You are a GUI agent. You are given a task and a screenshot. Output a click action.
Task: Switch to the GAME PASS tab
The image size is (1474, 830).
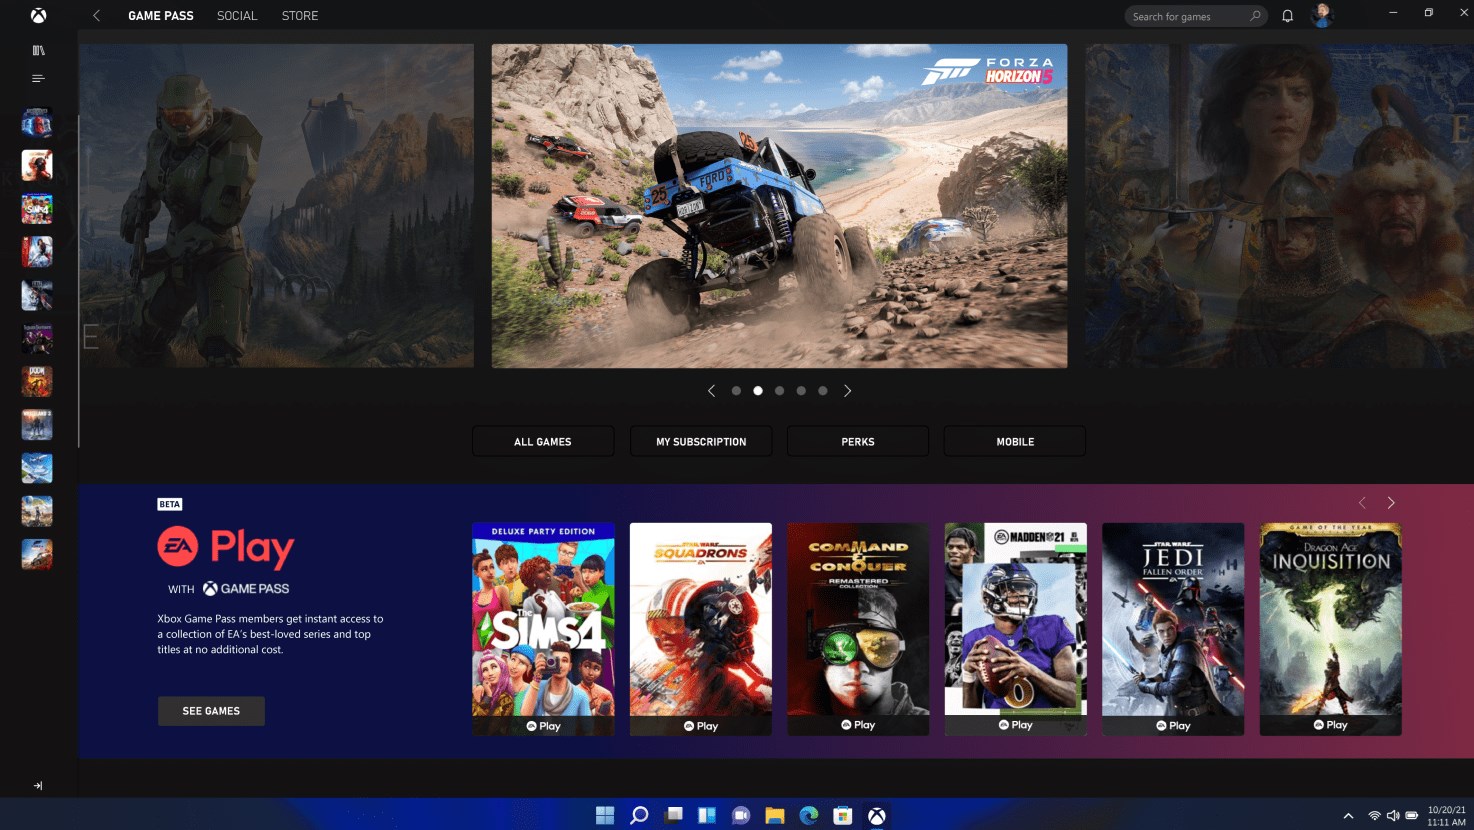(x=161, y=16)
